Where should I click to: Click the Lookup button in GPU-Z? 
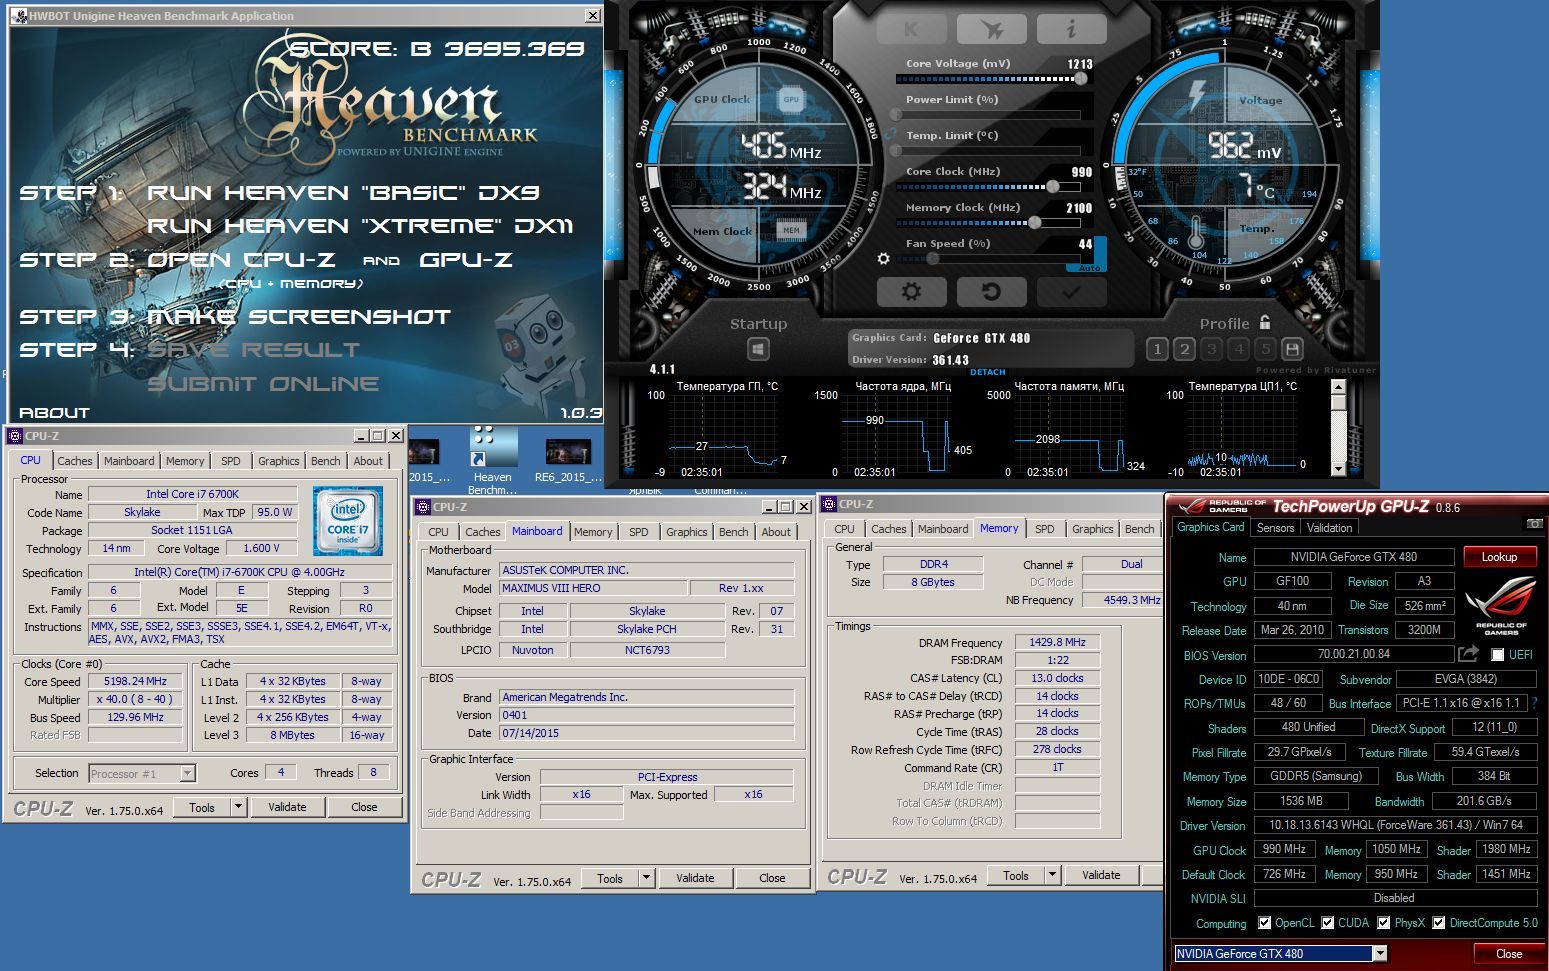[1499, 557]
